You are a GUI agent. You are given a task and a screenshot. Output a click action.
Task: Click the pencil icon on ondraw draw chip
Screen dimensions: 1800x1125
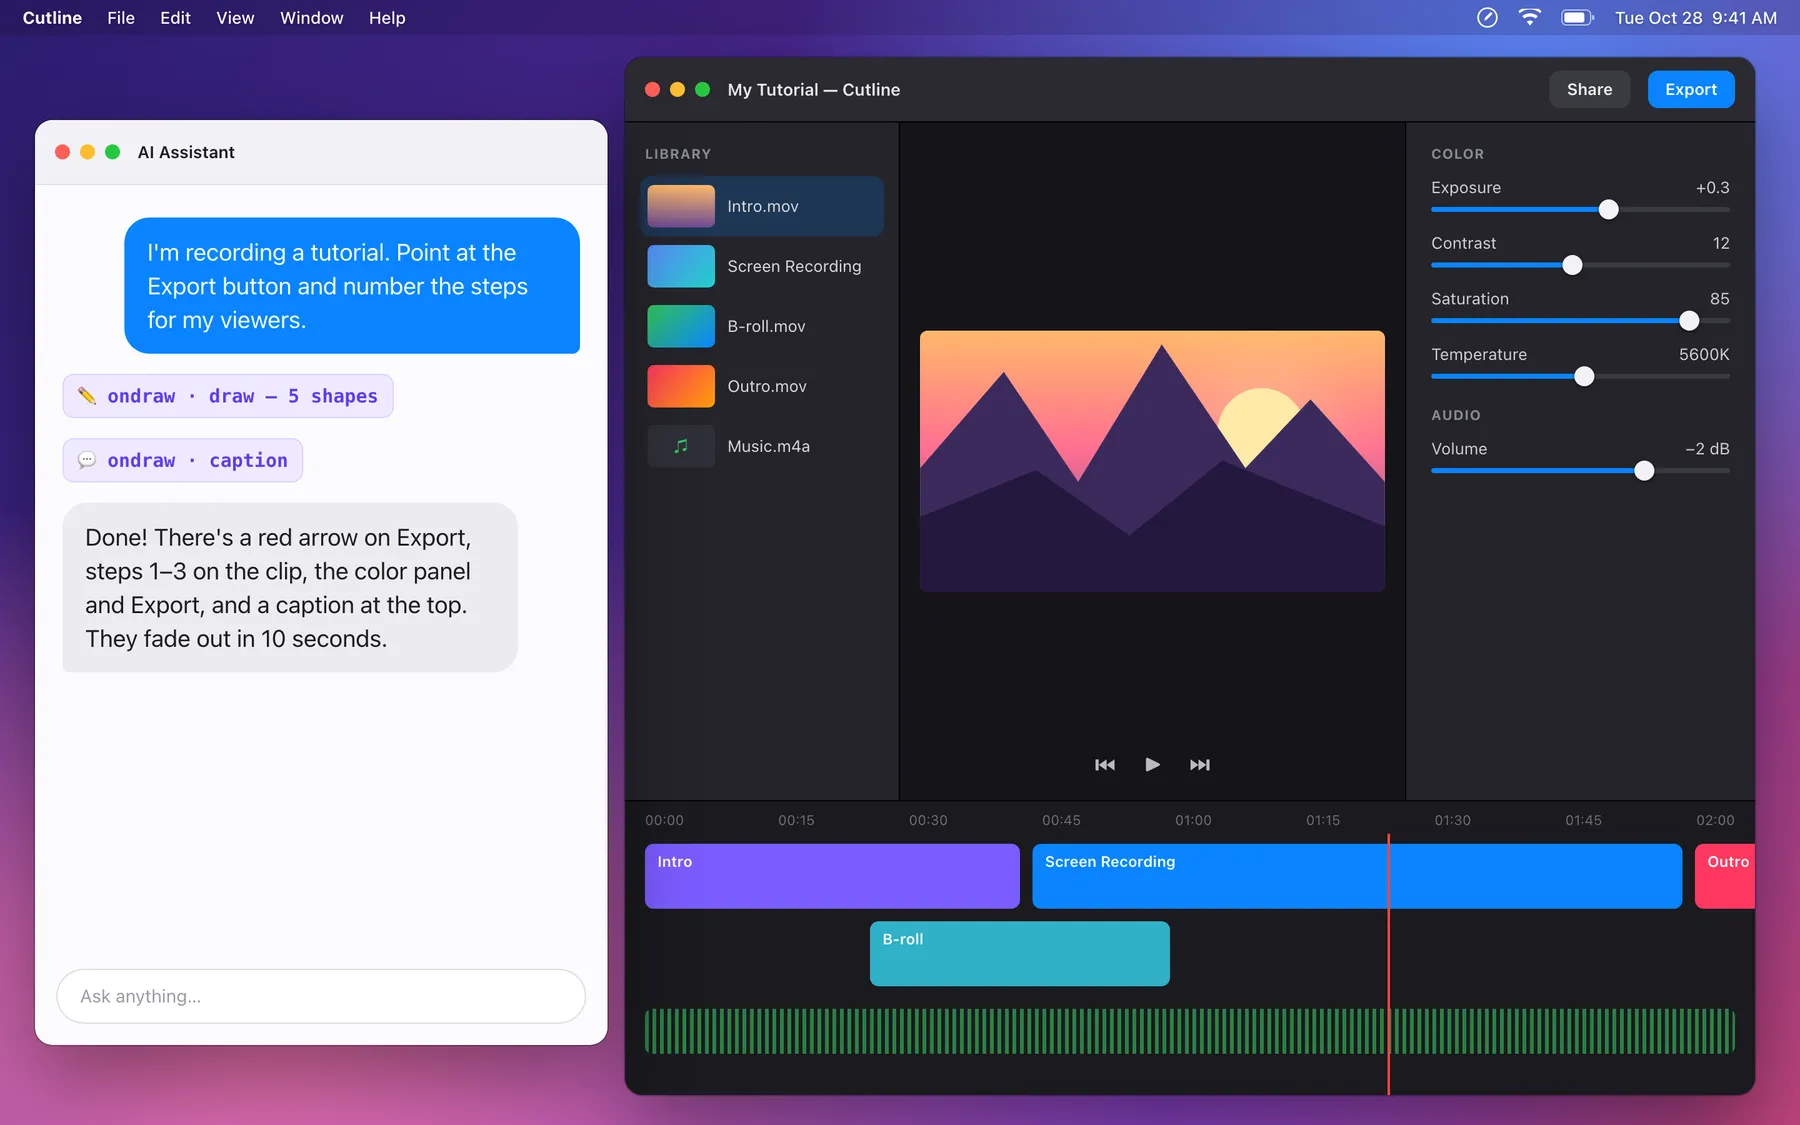(87, 396)
